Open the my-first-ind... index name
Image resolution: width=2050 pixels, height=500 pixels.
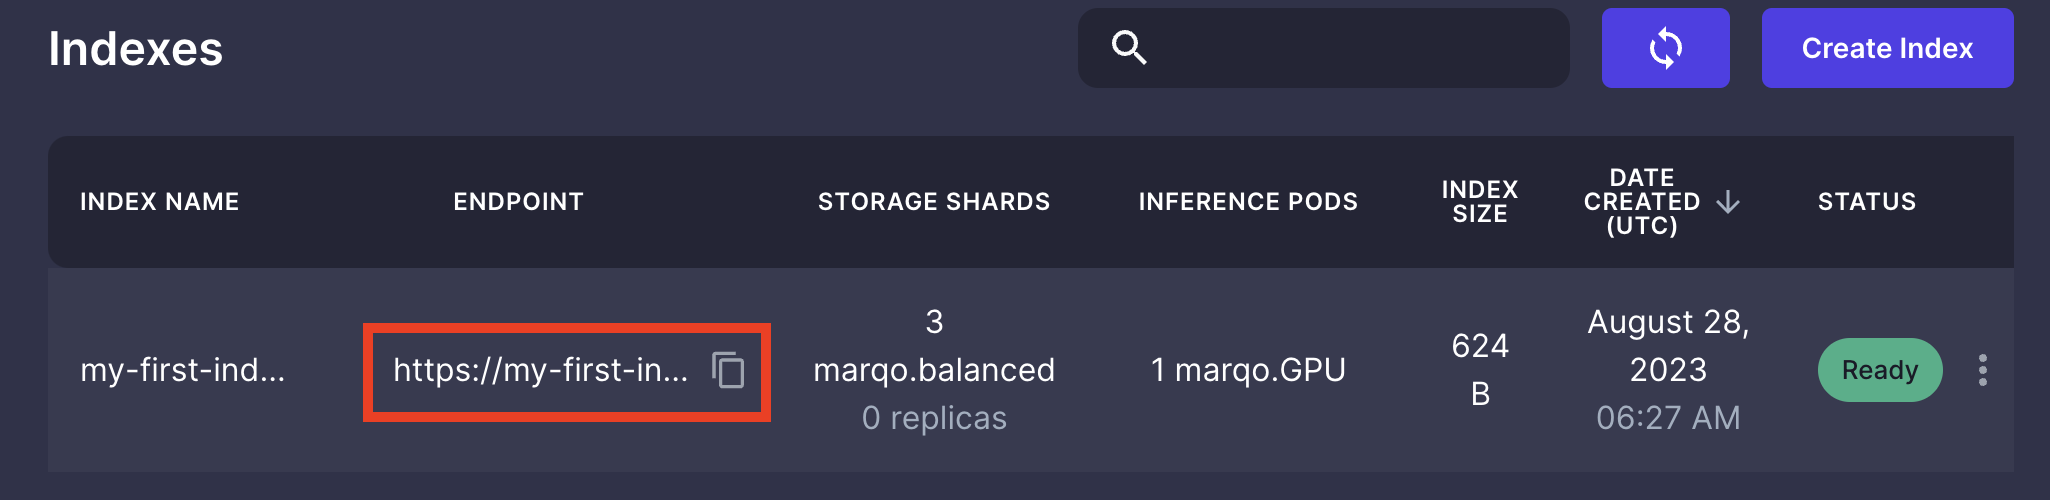[x=182, y=370]
